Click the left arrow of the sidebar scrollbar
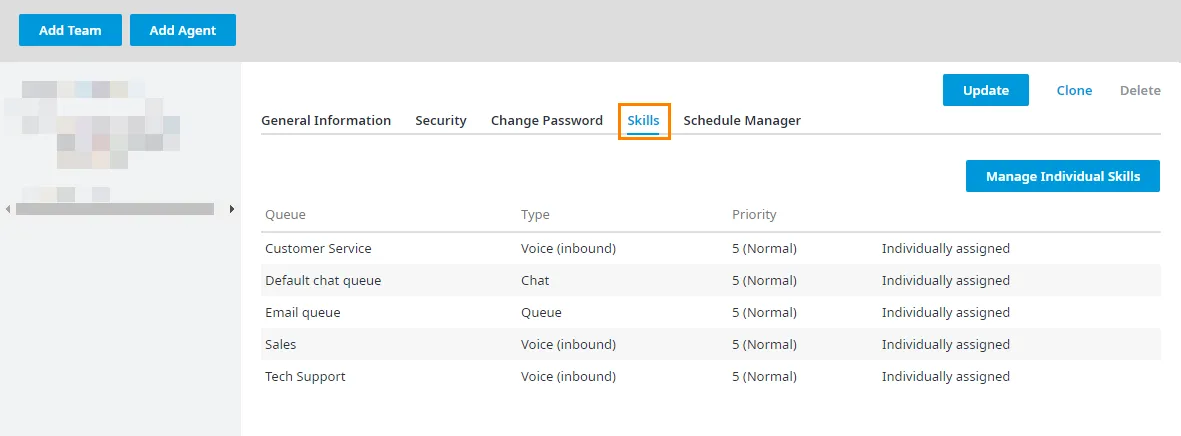 click(8, 209)
